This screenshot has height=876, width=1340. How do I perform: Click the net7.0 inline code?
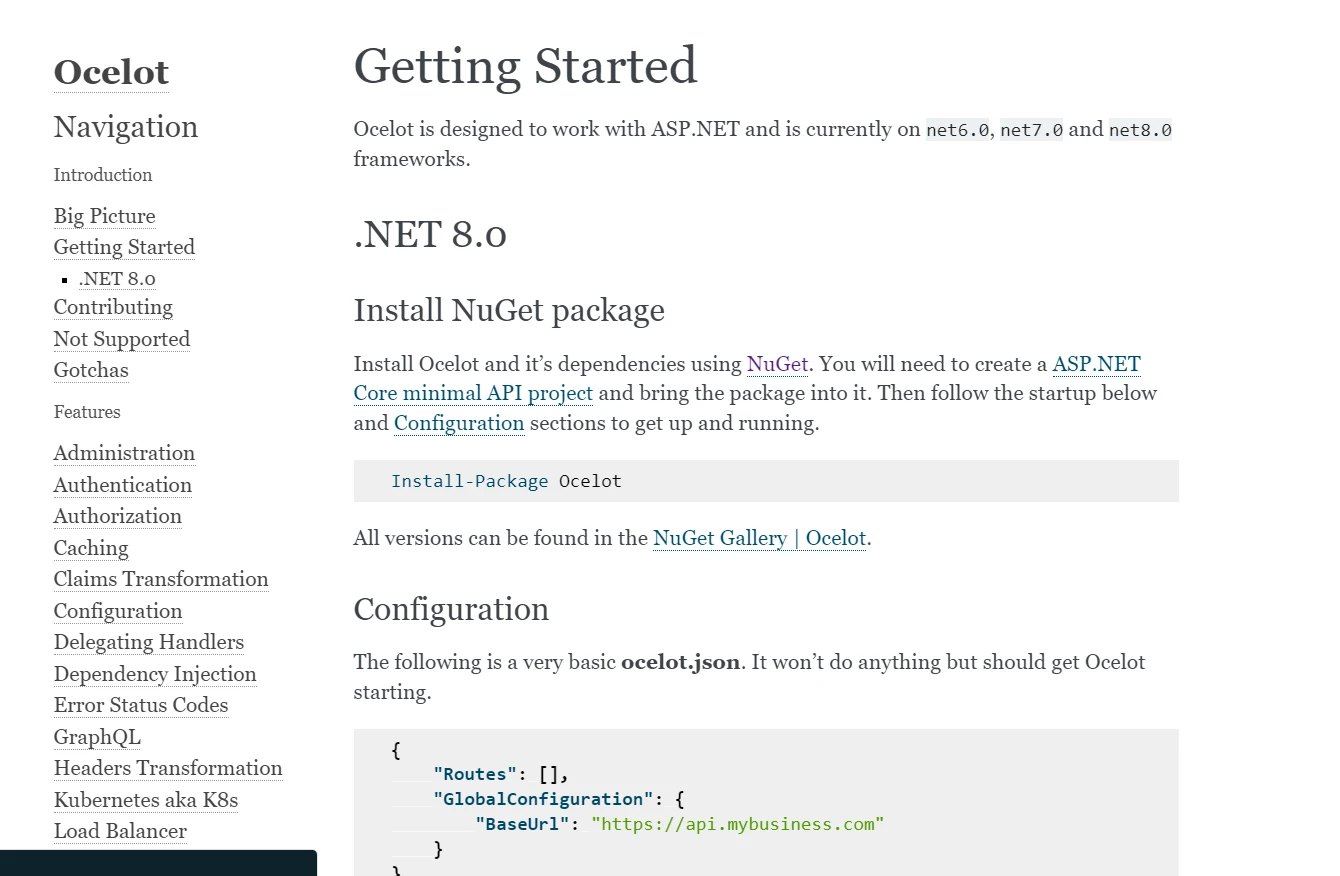coord(1032,130)
